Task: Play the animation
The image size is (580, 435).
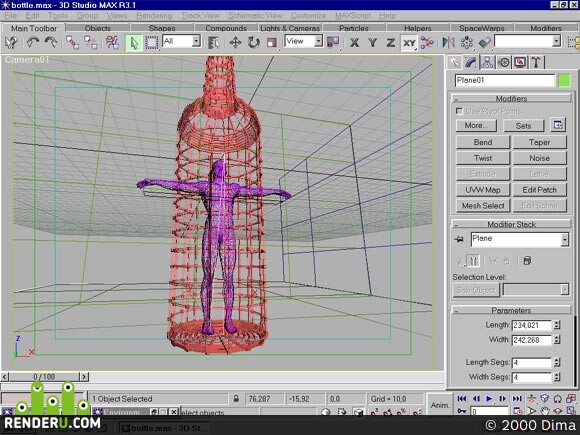Action: [x=489, y=398]
